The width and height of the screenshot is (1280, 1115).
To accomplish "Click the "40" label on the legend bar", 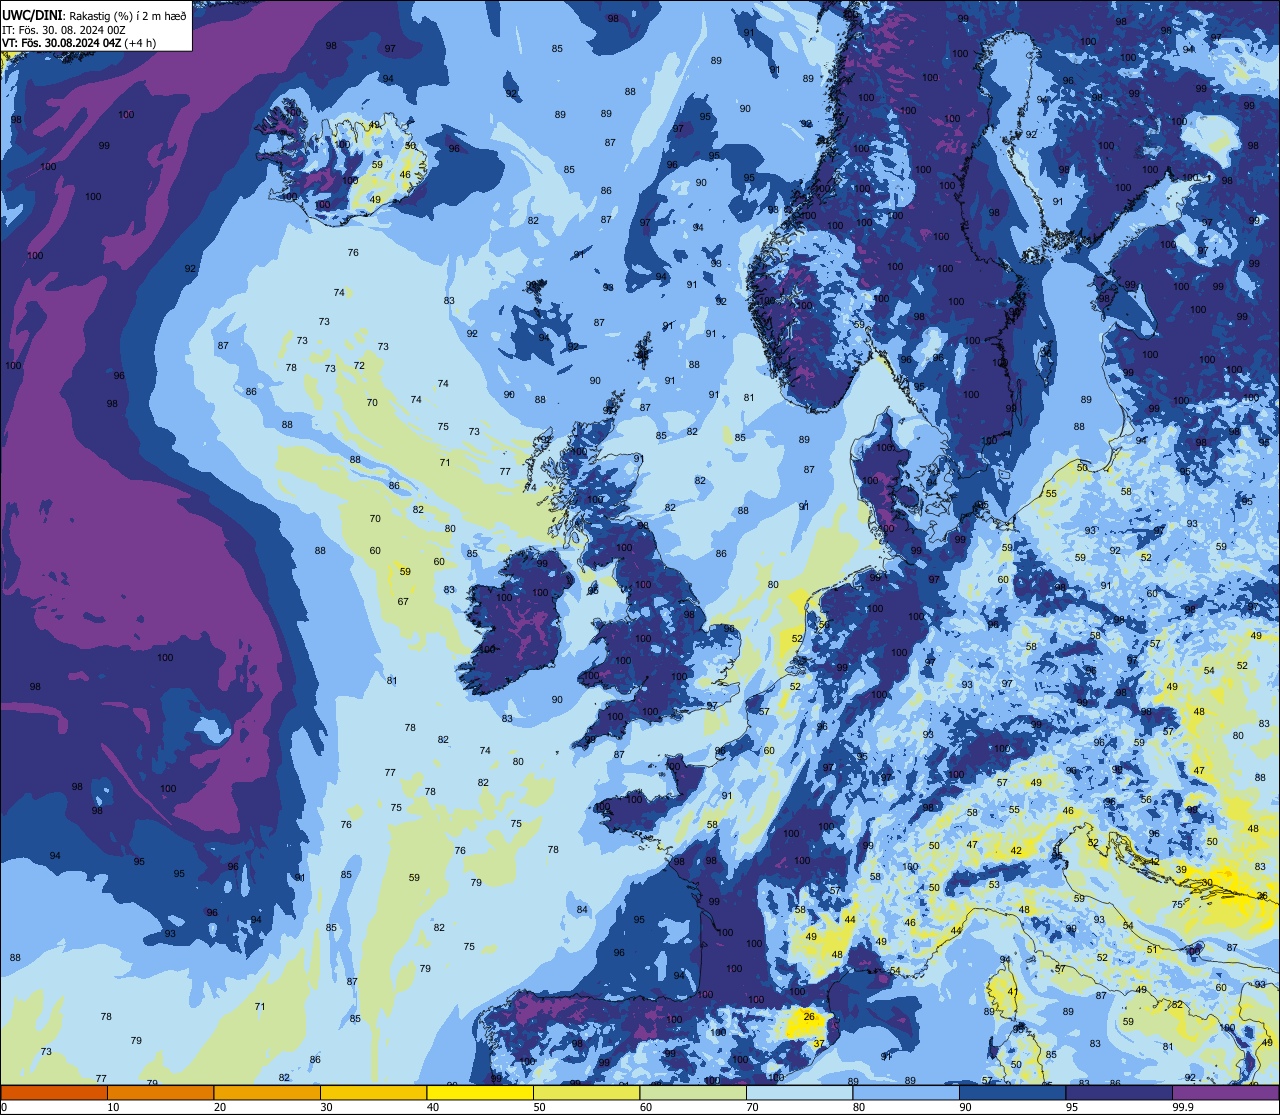I will (x=432, y=1107).
